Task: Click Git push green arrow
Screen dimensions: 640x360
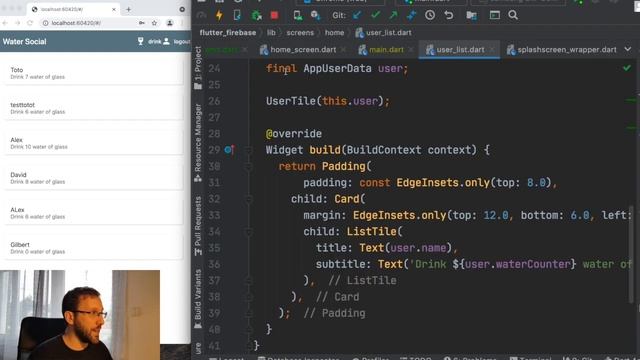Action: click(x=393, y=15)
